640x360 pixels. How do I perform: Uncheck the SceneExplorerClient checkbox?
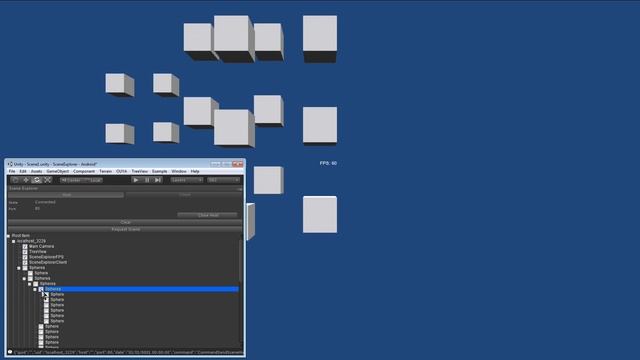click(25, 262)
